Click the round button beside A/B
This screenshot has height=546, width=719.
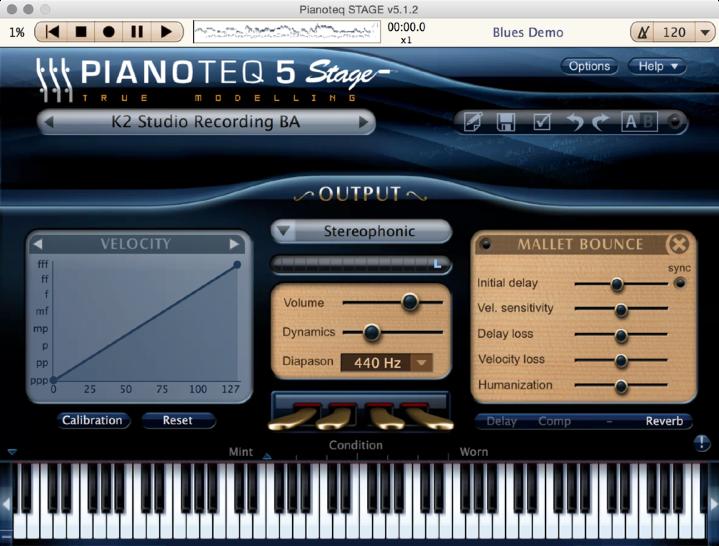click(x=674, y=122)
